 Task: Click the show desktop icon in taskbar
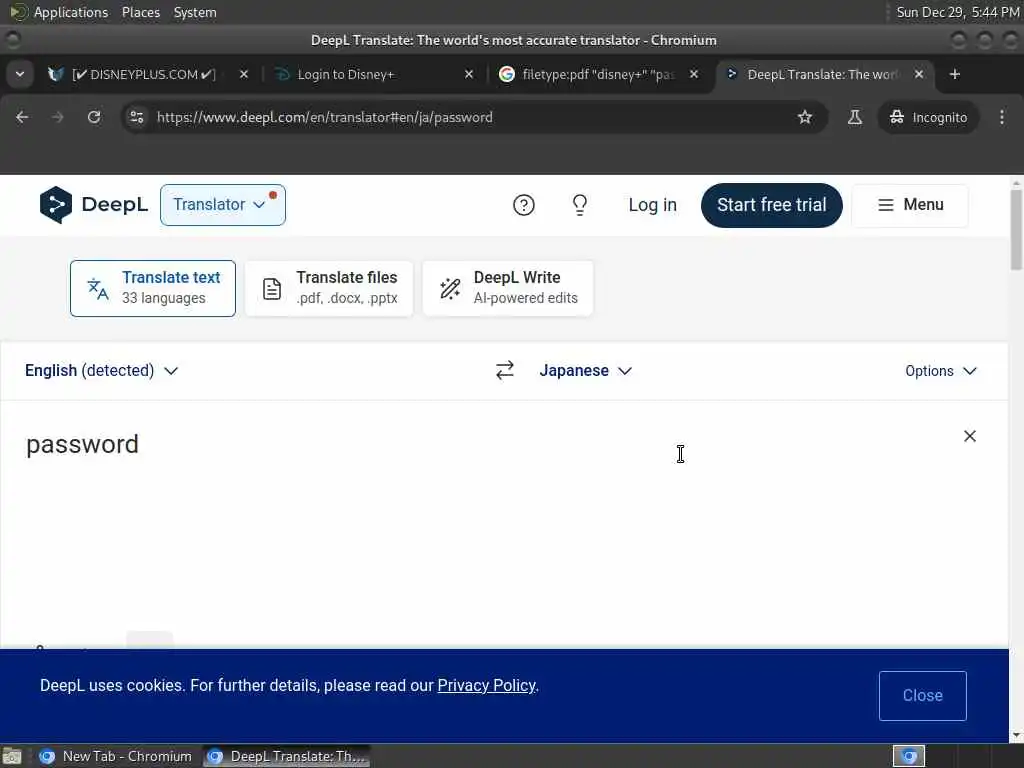[12, 756]
